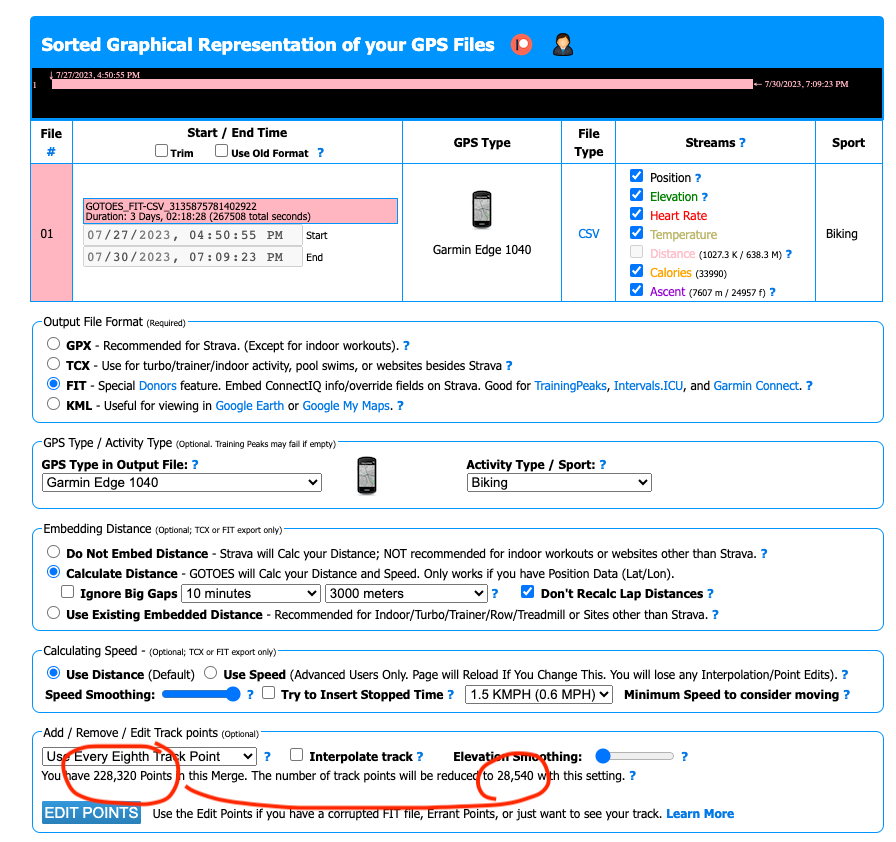This screenshot has width=896, height=842.
Task: Select GPX output file format
Action: (x=54, y=344)
